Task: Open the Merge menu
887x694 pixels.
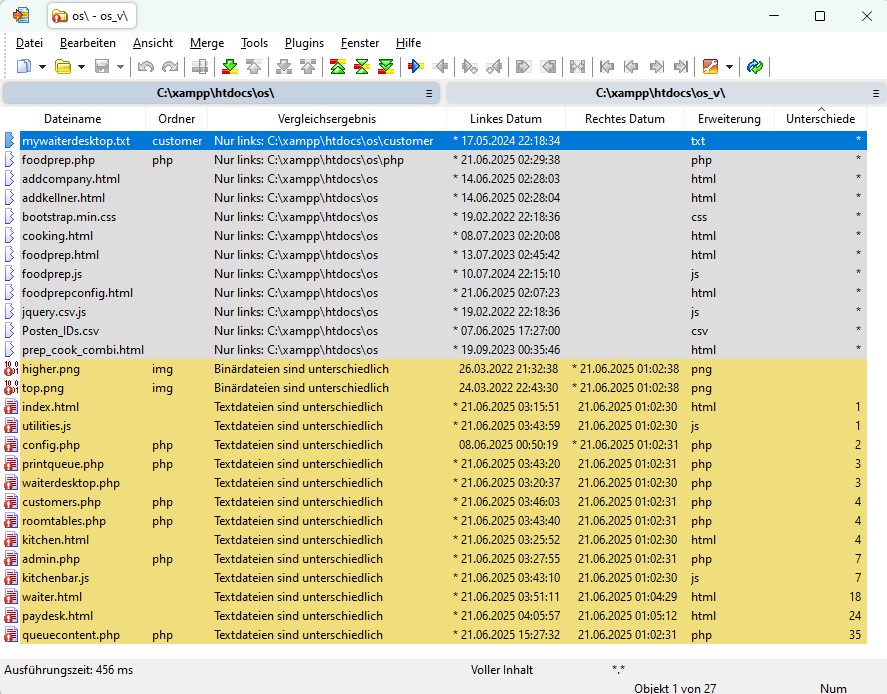Action: (x=207, y=43)
